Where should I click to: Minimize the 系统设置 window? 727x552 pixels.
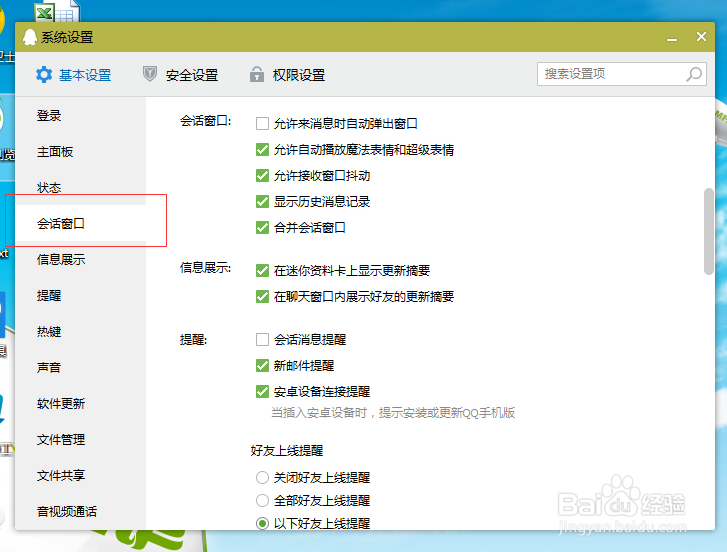(672, 39)
